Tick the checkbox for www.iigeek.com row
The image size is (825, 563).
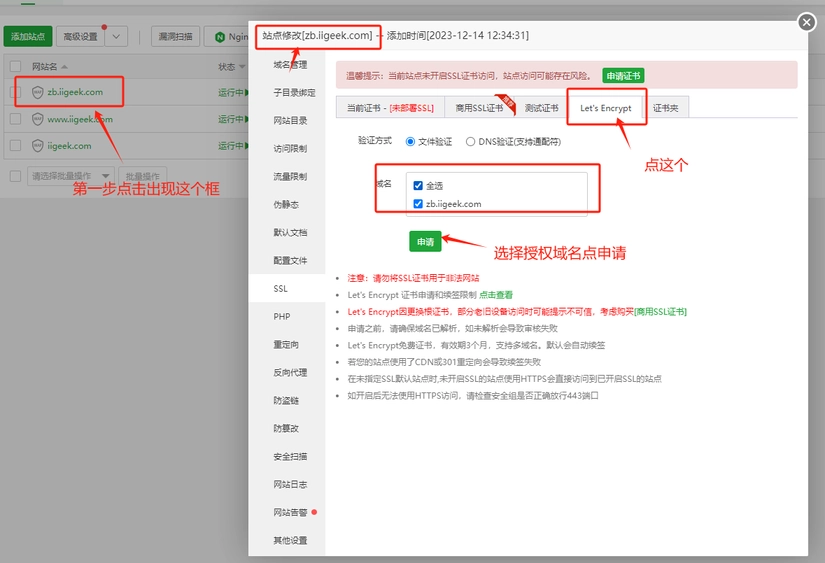click(x=15, y=119)
